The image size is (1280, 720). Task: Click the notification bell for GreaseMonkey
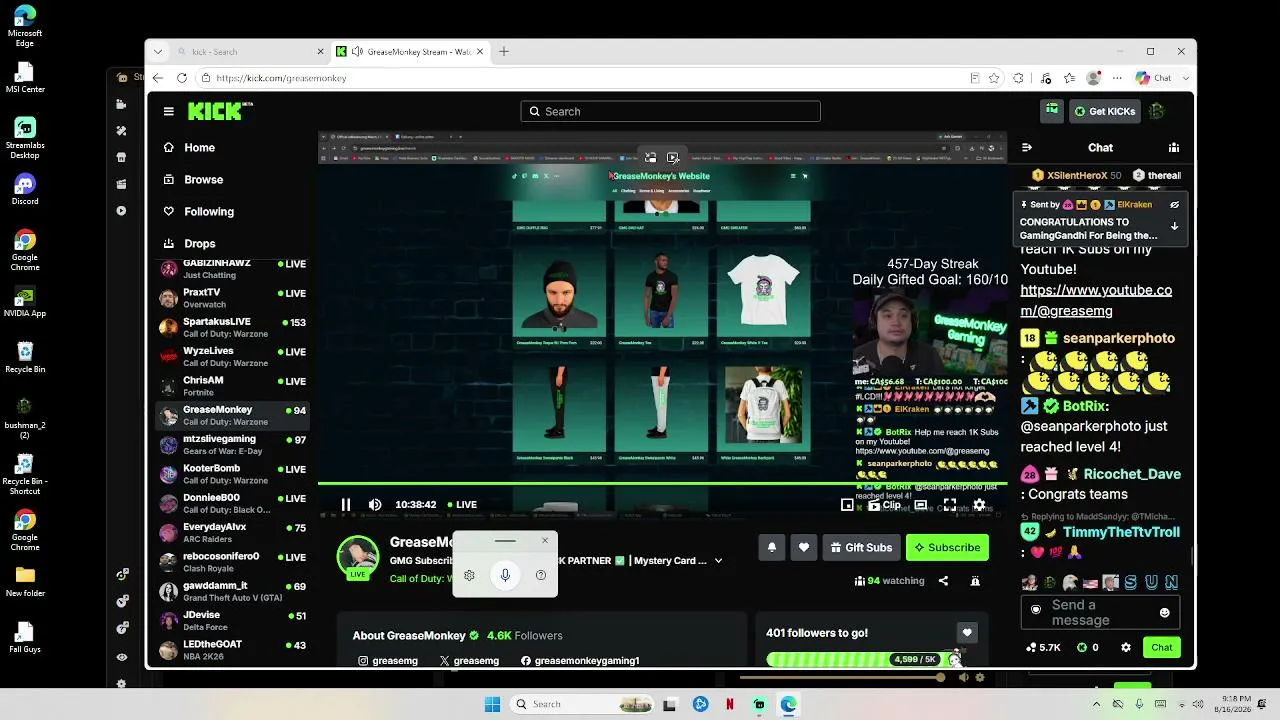coord(771,547)
